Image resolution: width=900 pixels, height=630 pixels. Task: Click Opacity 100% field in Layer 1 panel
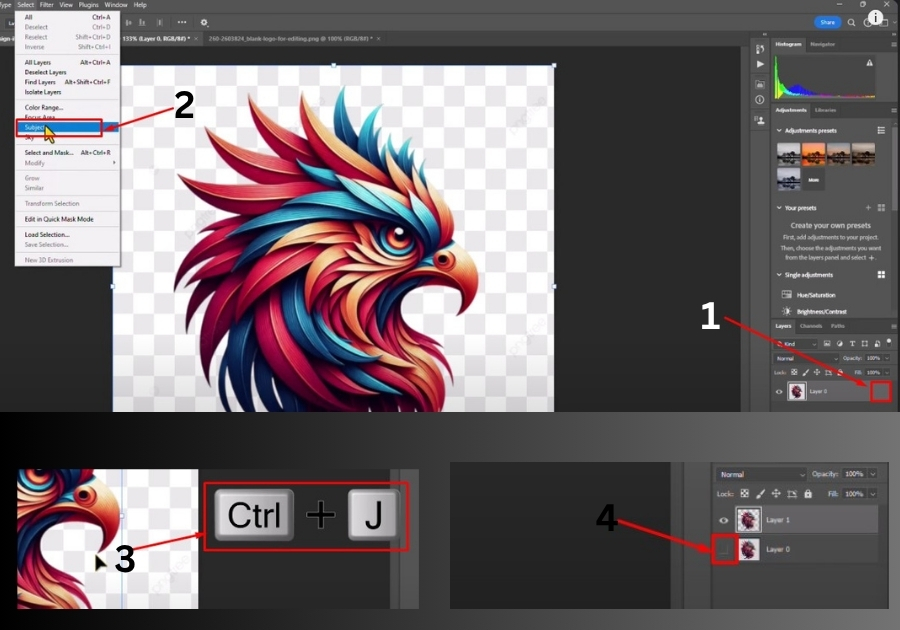pyautogui.click(x=855, y=474)
